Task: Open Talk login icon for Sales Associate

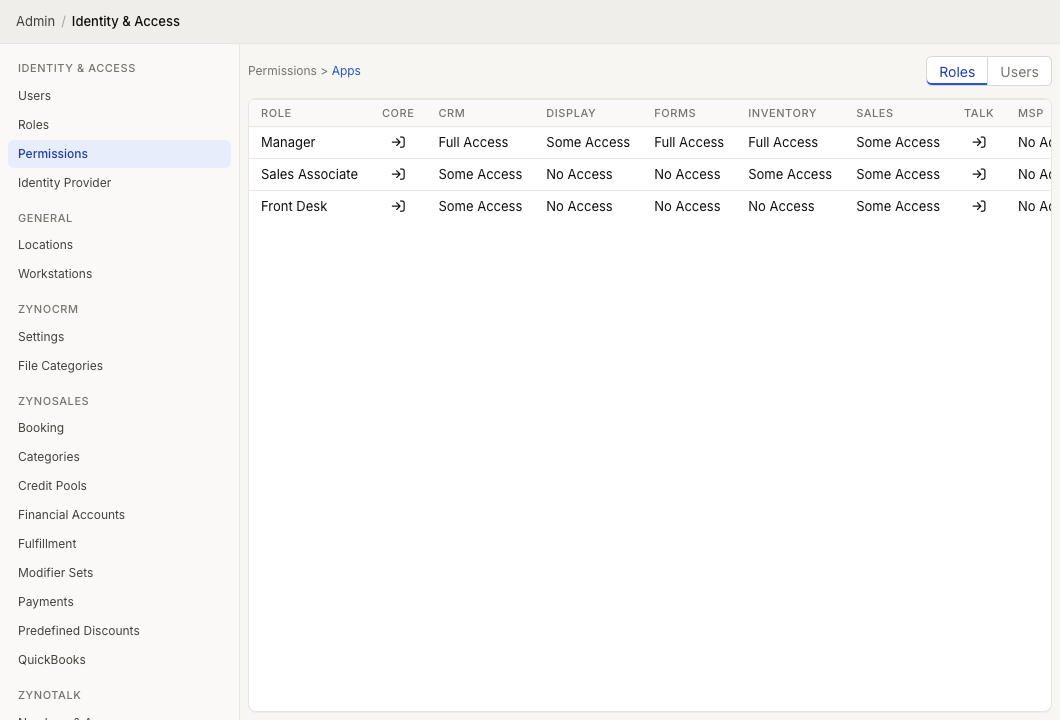Action: click(979, 174)
